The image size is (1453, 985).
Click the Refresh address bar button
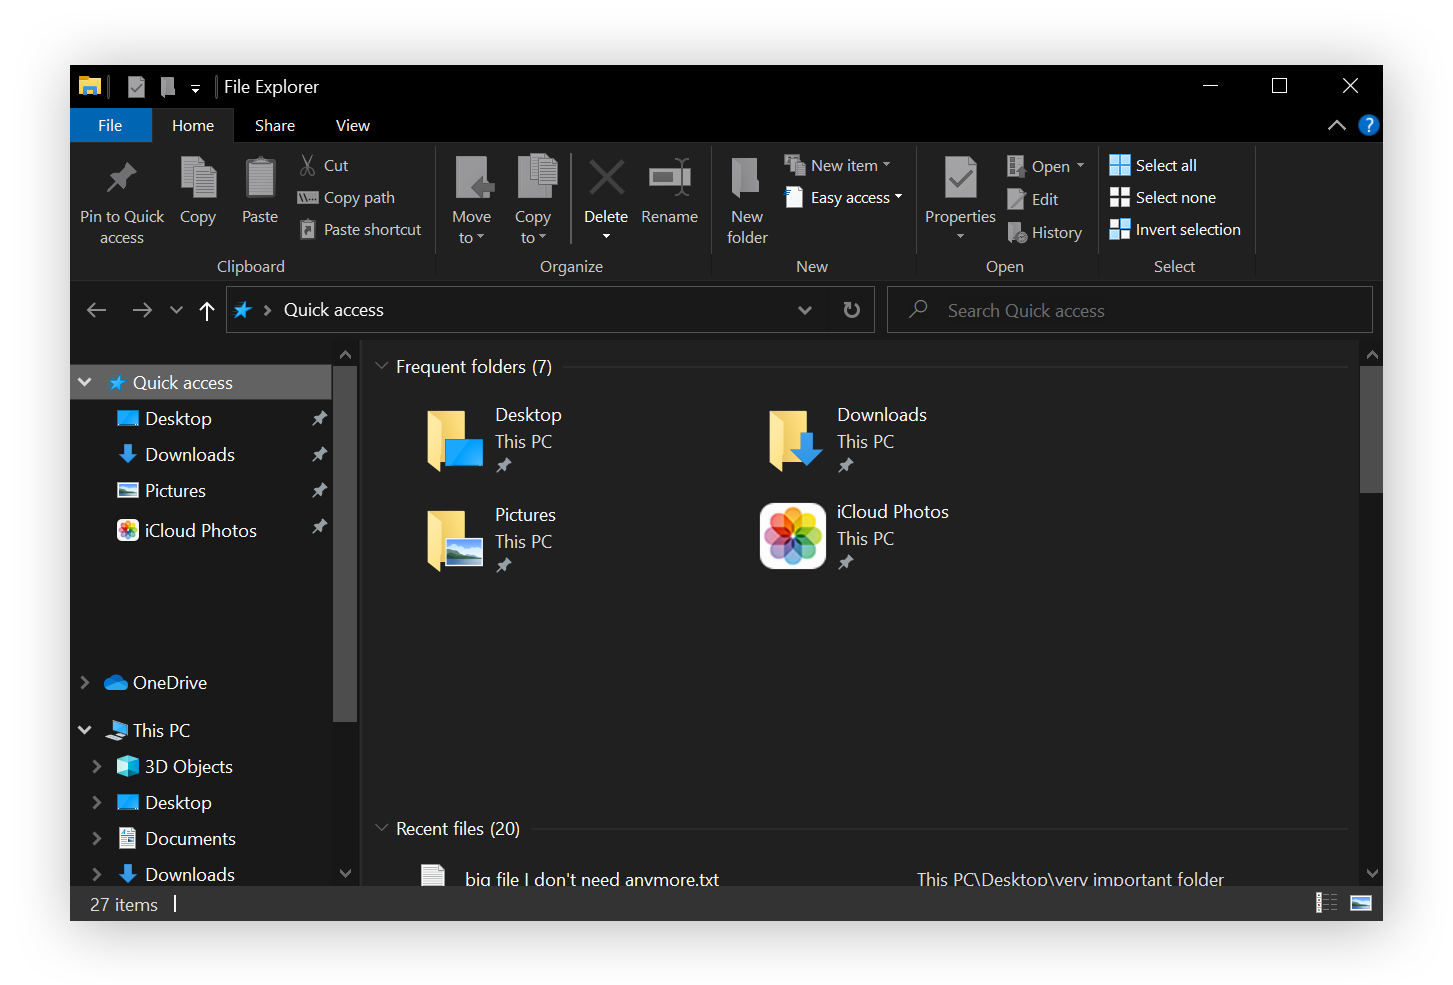(852, 310)
